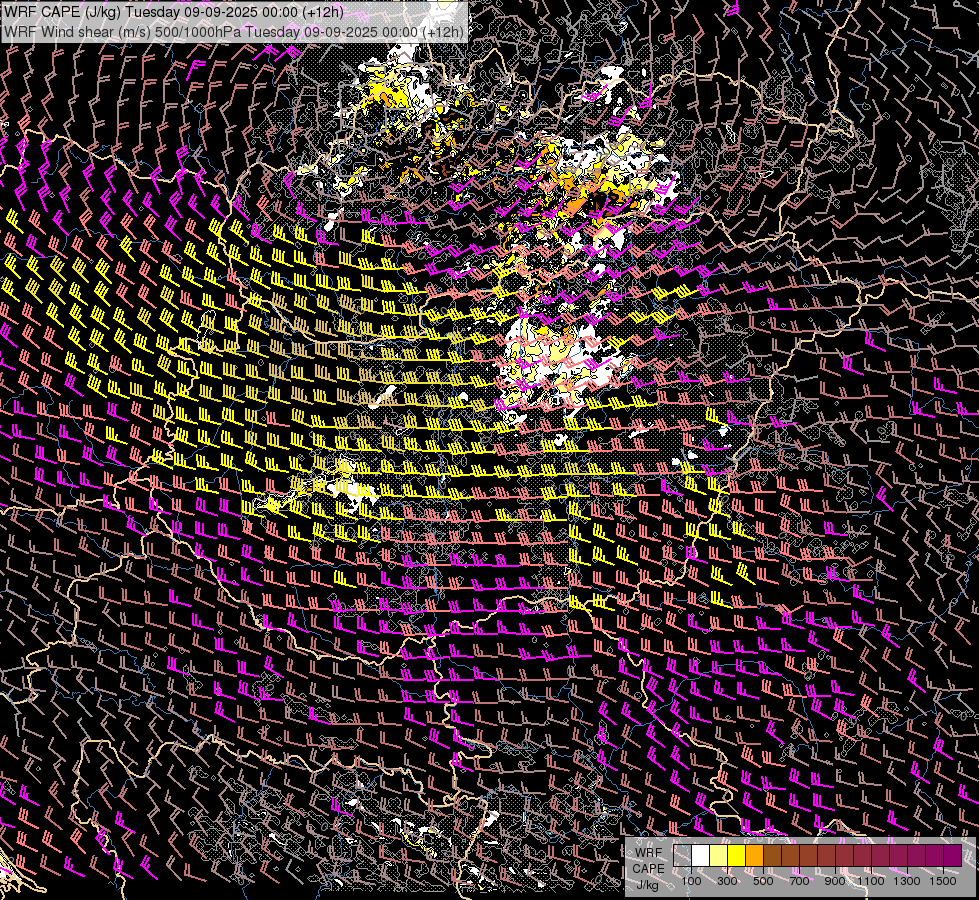Click the legend value 700
The image size is (979, 900).
pos(799,881)
